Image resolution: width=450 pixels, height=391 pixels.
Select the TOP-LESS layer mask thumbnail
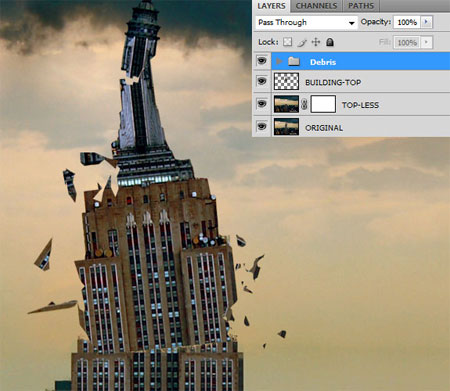click(323, 104)
